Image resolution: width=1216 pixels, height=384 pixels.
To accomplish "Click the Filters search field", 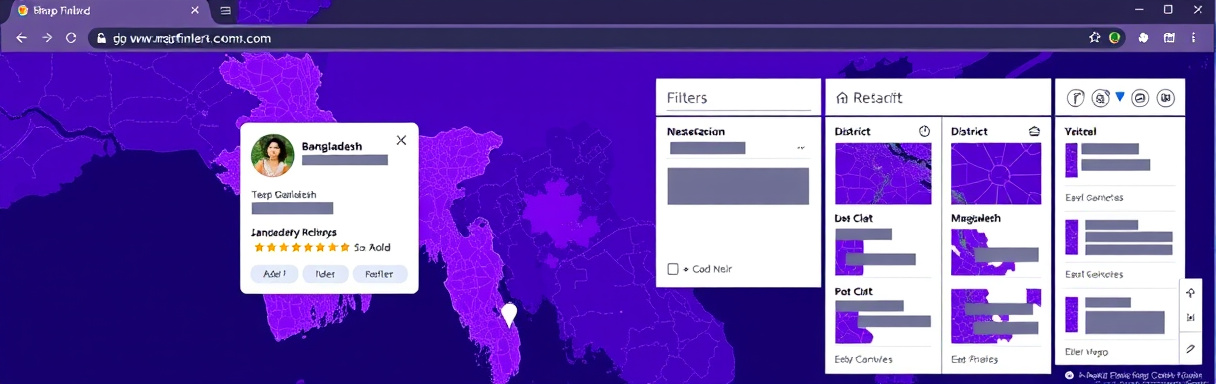I will (738, 98).
